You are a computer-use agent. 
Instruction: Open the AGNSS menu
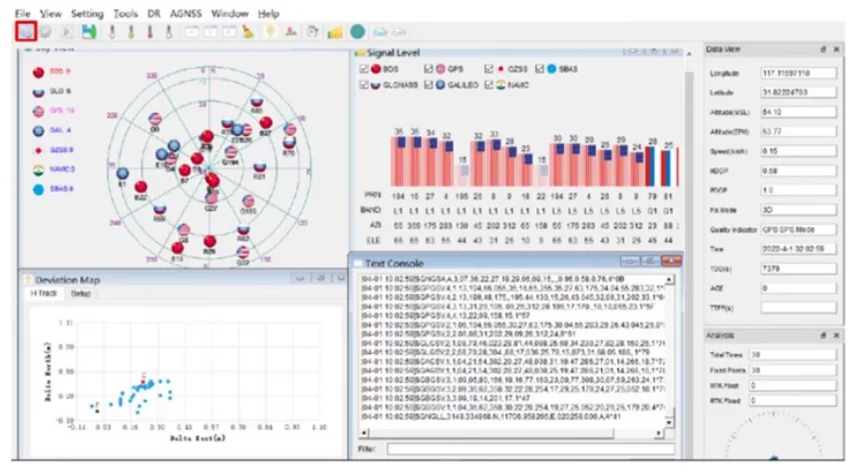(x=187, y=14)
